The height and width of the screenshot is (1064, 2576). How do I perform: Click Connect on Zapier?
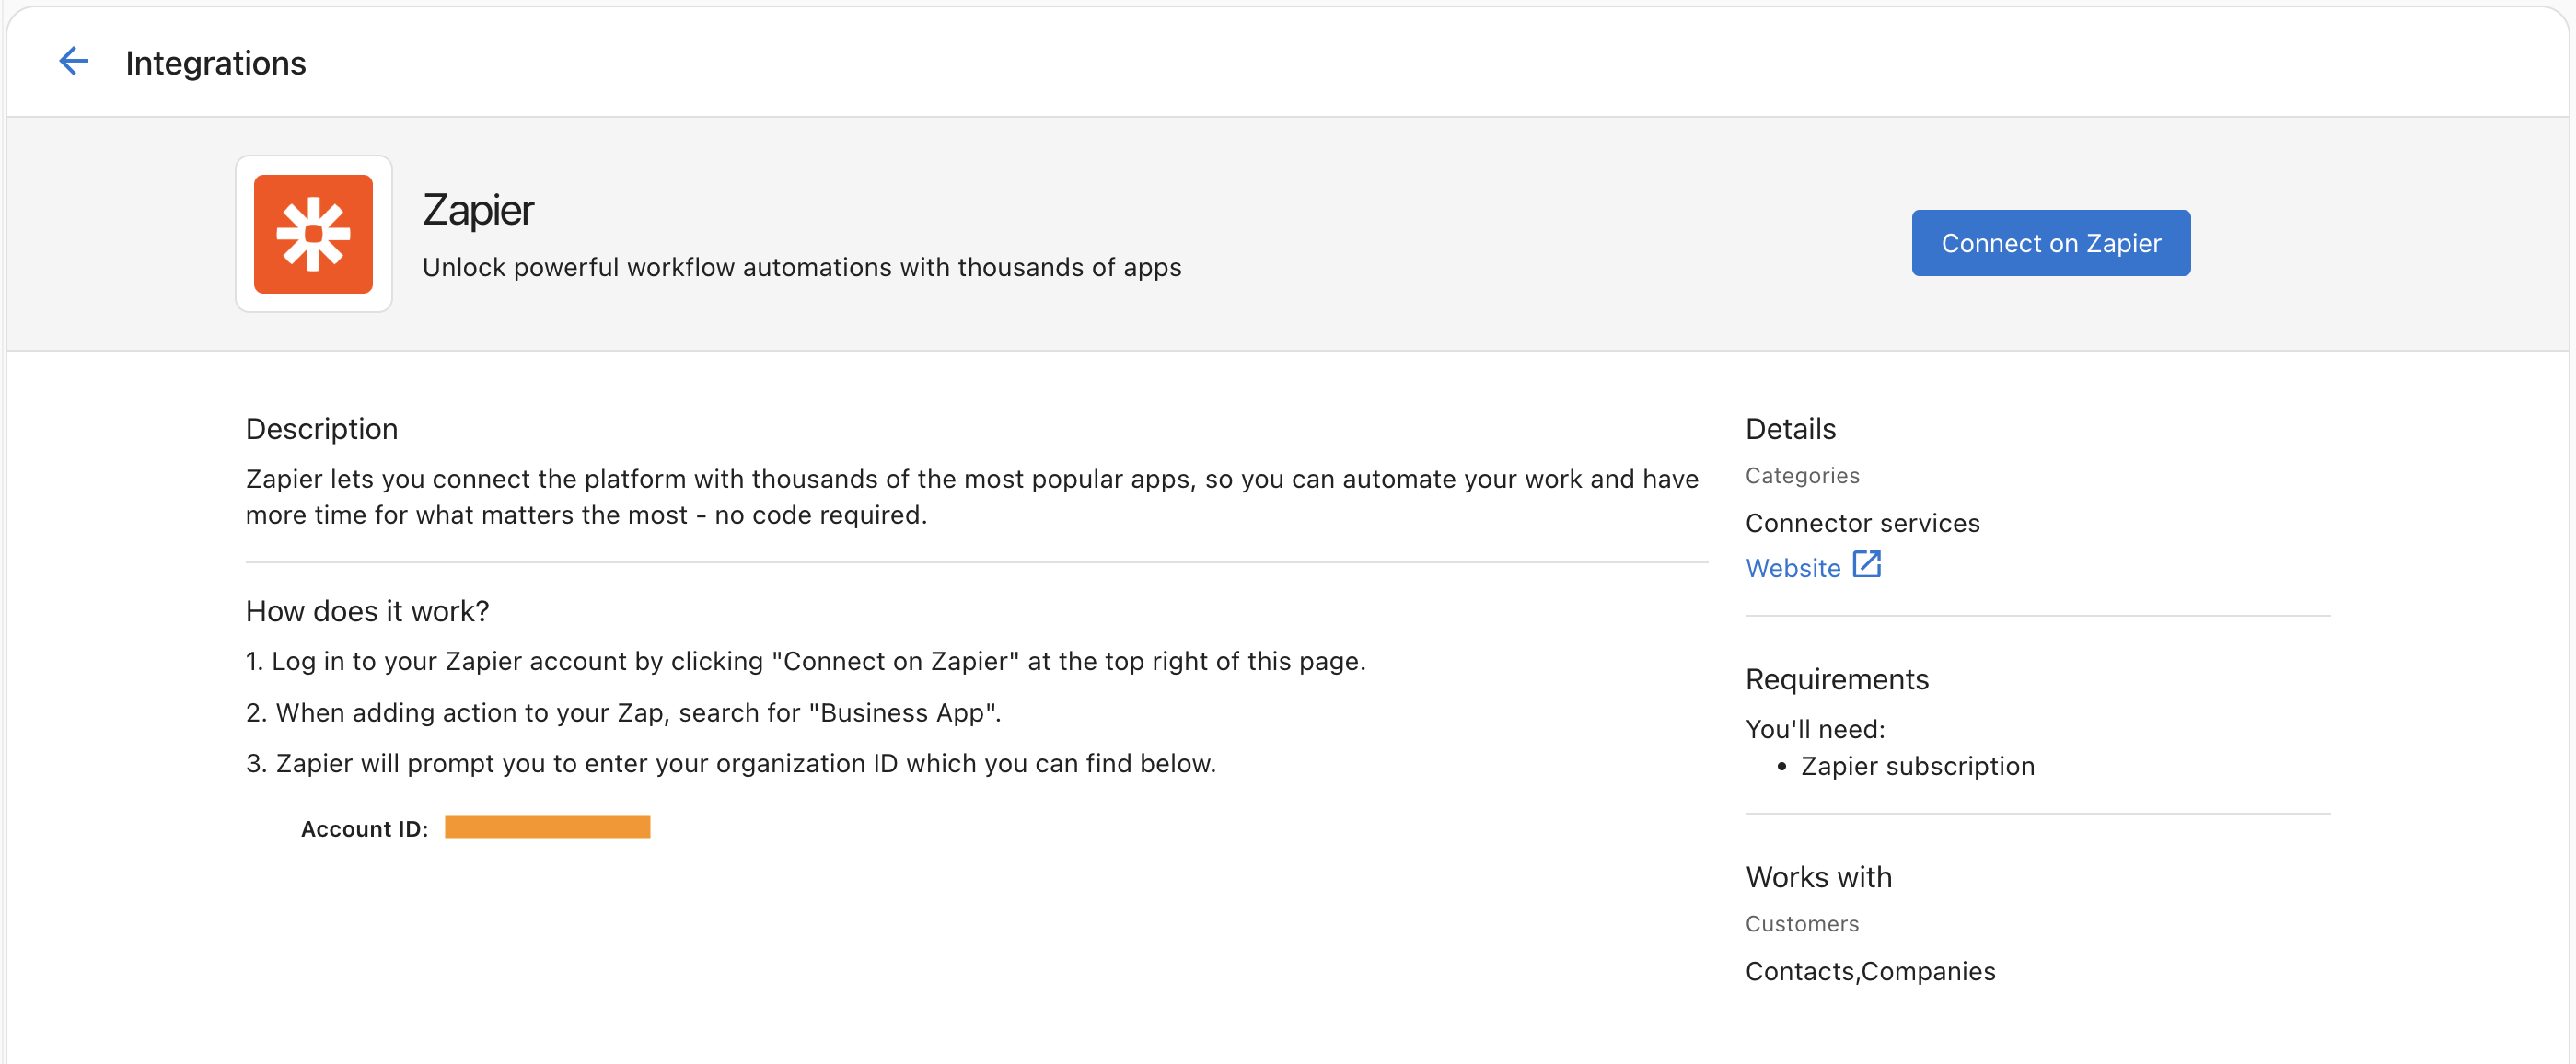point(2050,242)
